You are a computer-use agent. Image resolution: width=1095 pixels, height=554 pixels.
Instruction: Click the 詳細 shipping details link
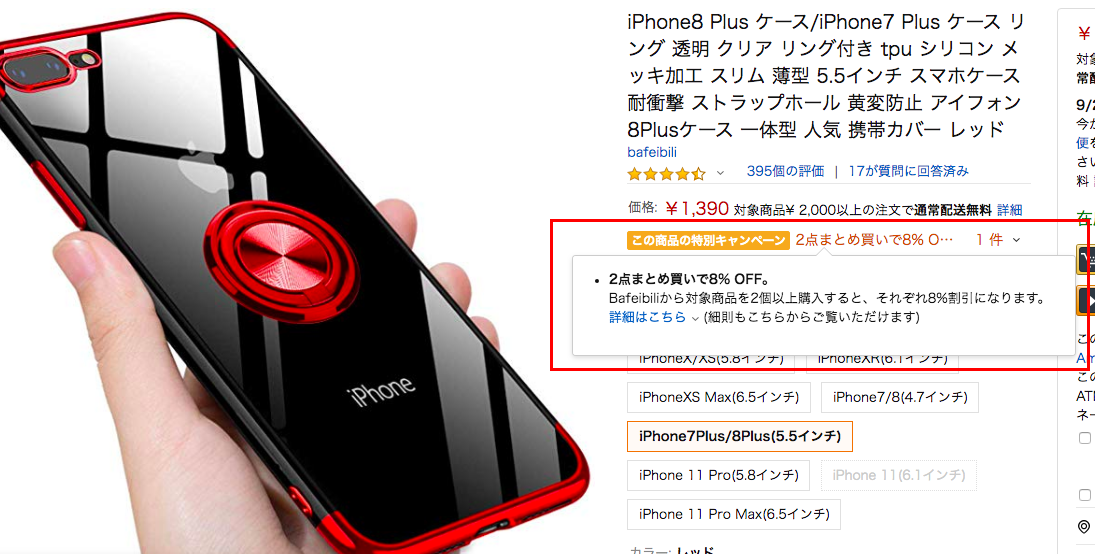pos(1010,210)
